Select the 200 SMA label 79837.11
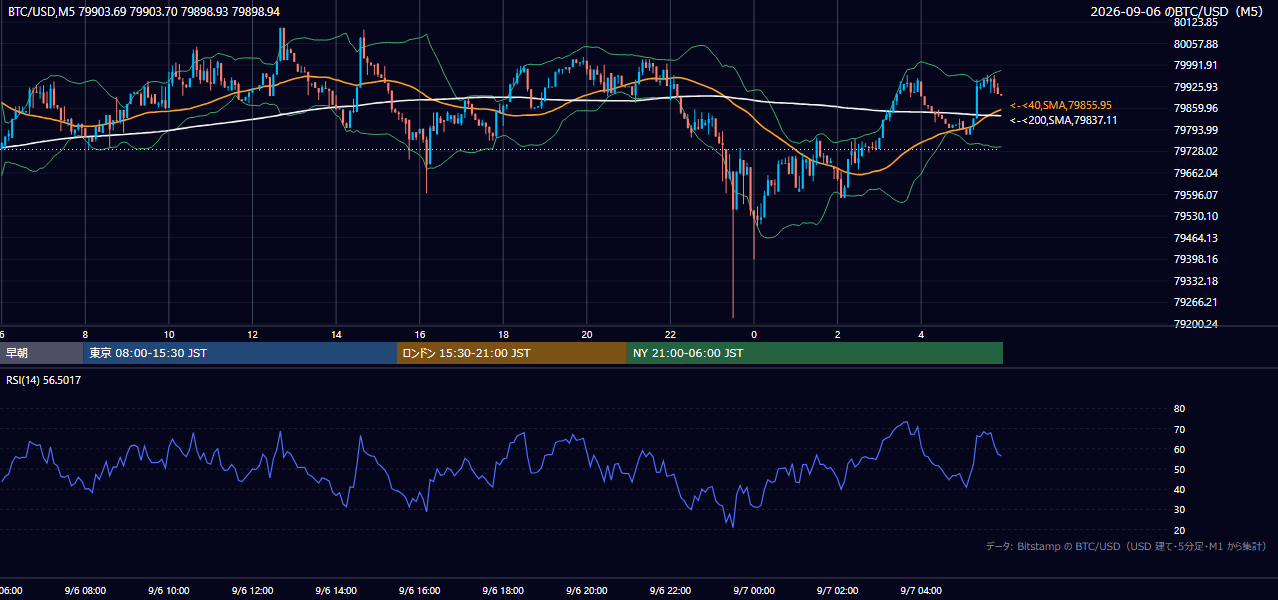 point(1064,120)
